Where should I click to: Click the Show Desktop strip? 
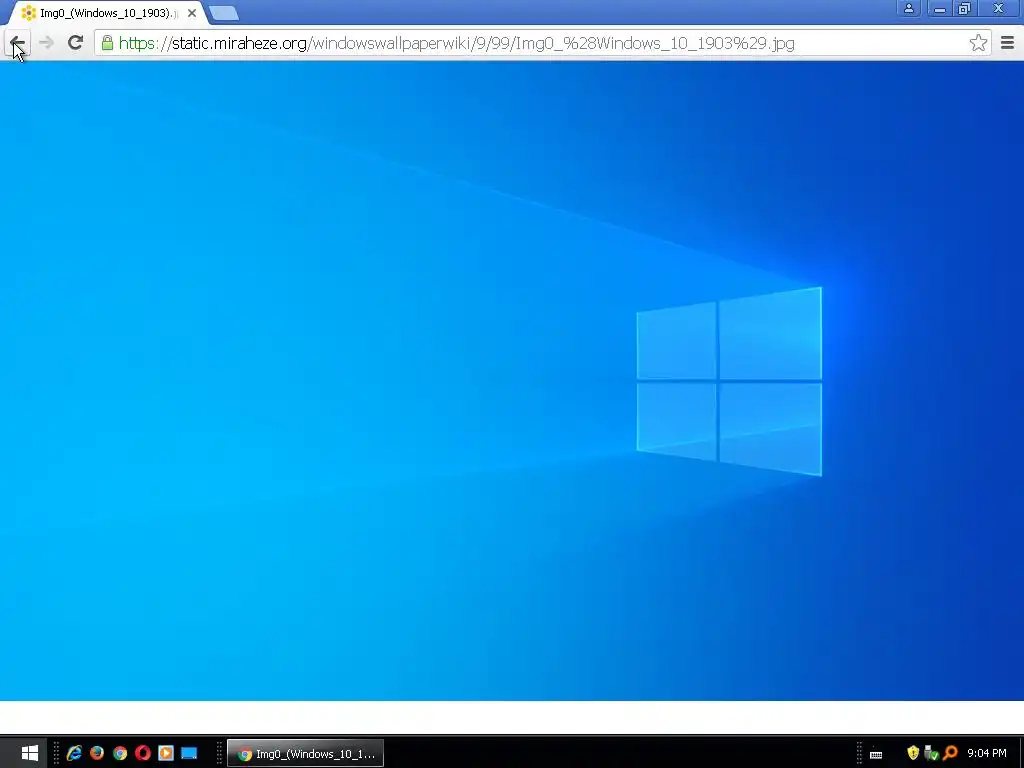[x=1021, y=753]
